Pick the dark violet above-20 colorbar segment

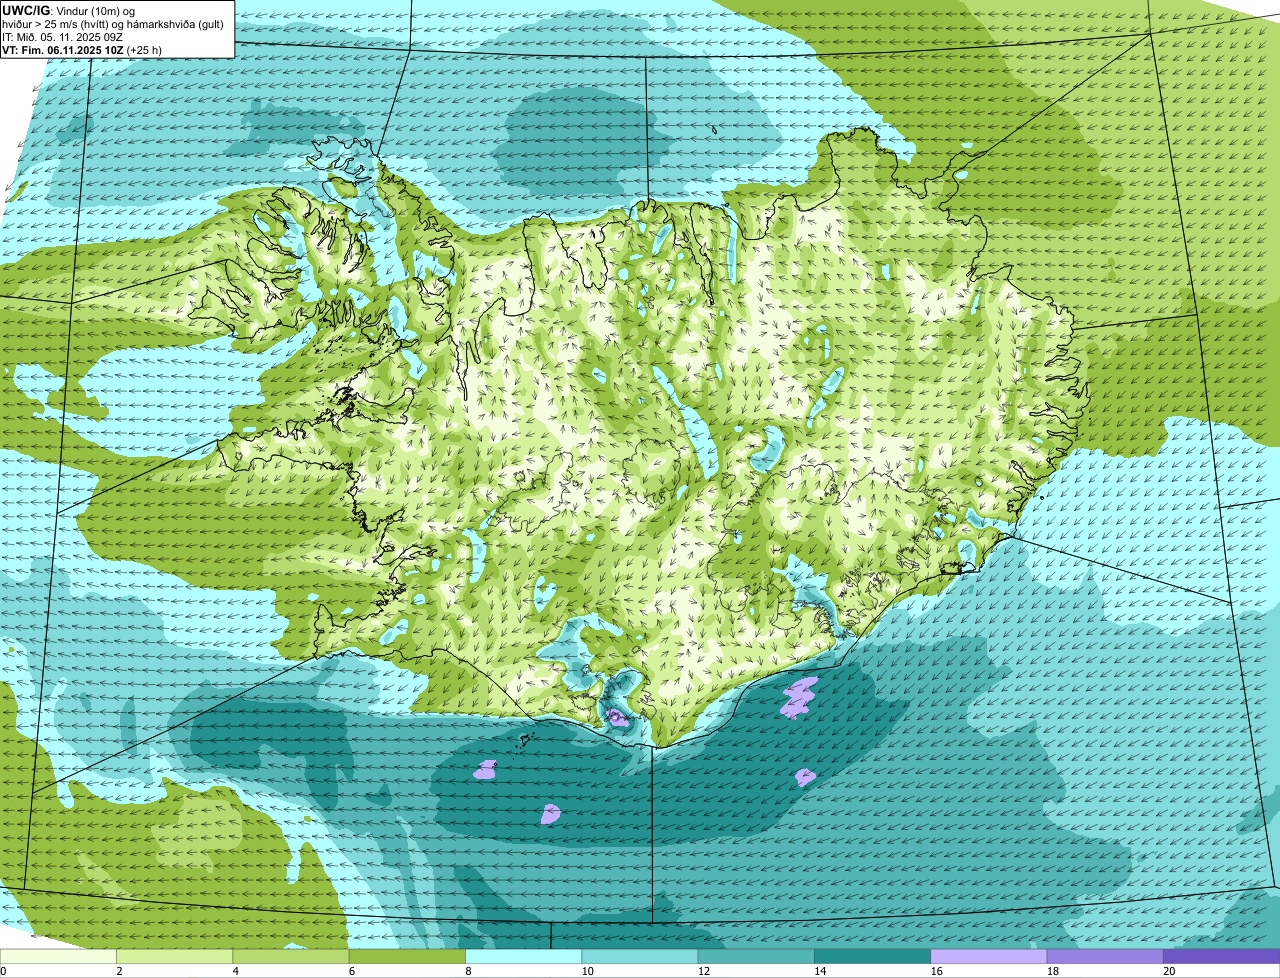(1221, 956)
